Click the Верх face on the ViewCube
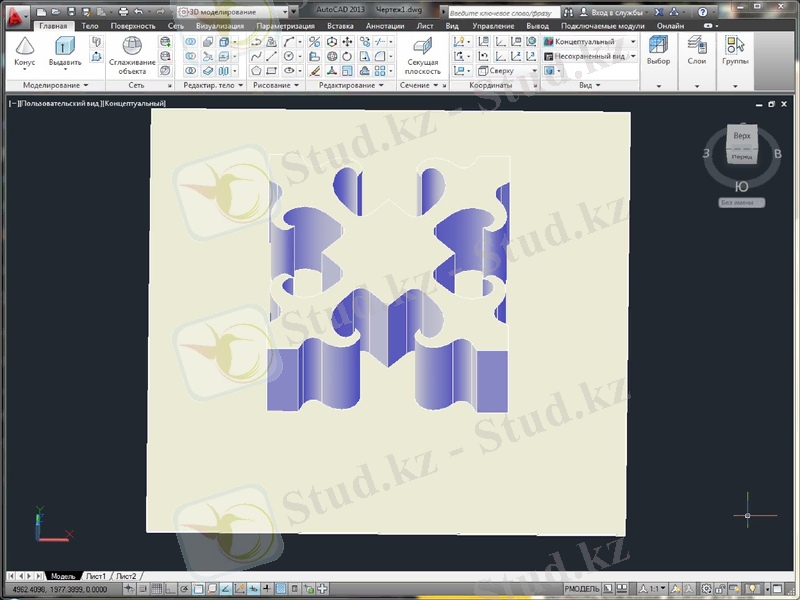800x600 pixels. tap(742, 135)
